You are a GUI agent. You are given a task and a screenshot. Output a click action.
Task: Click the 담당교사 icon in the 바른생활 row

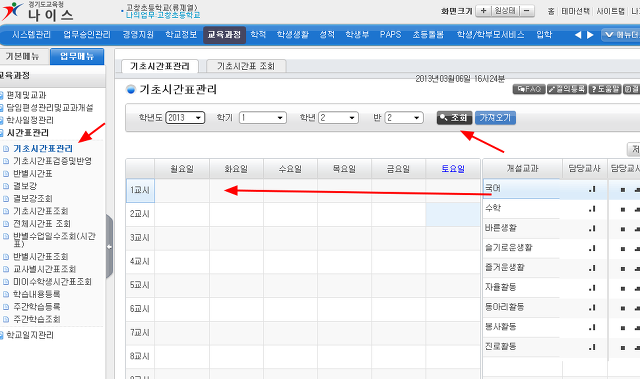592,228
